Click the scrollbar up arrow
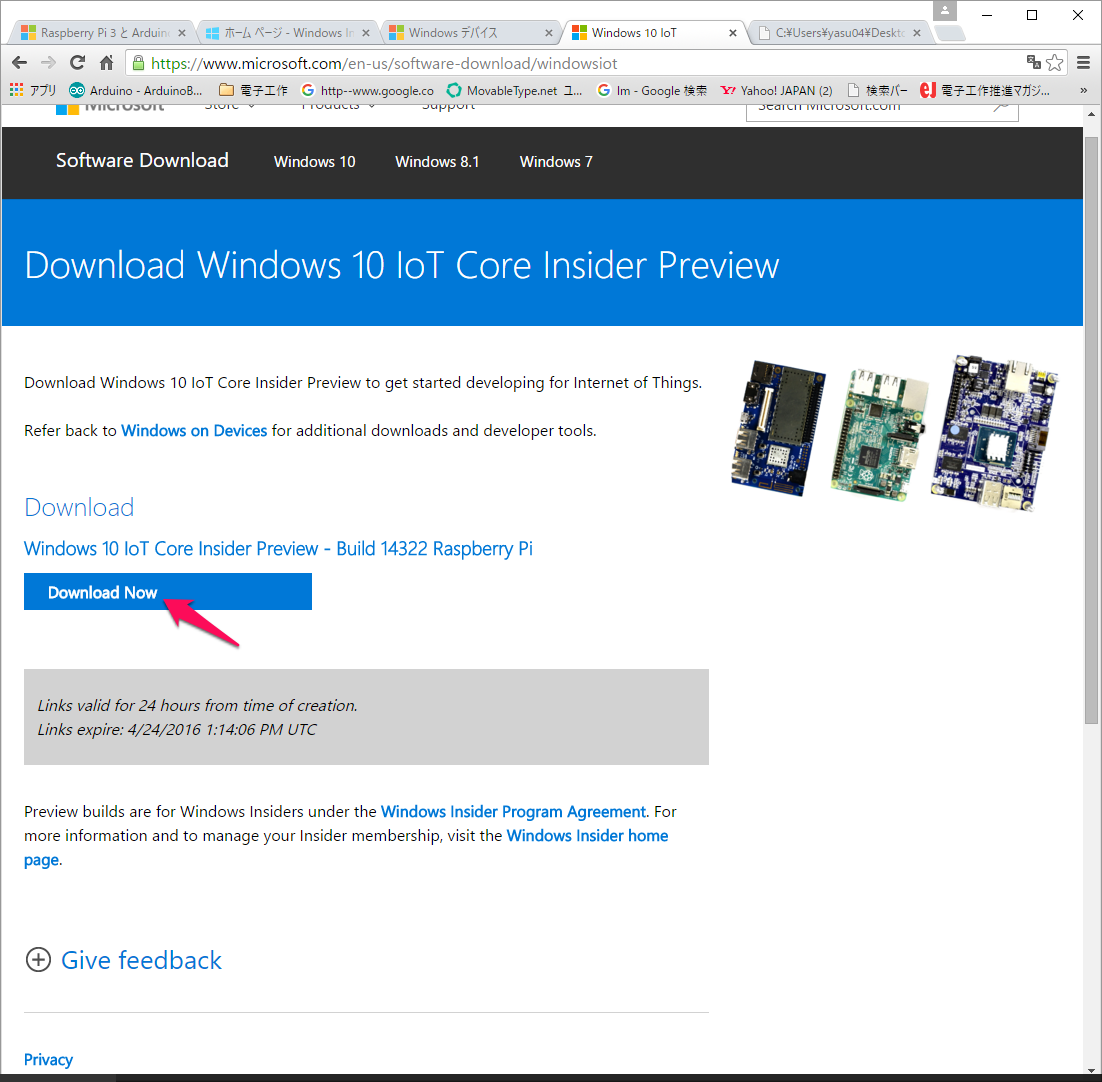The height and width of the screenshot is (1082, 1102). (x=1091, y=114)
